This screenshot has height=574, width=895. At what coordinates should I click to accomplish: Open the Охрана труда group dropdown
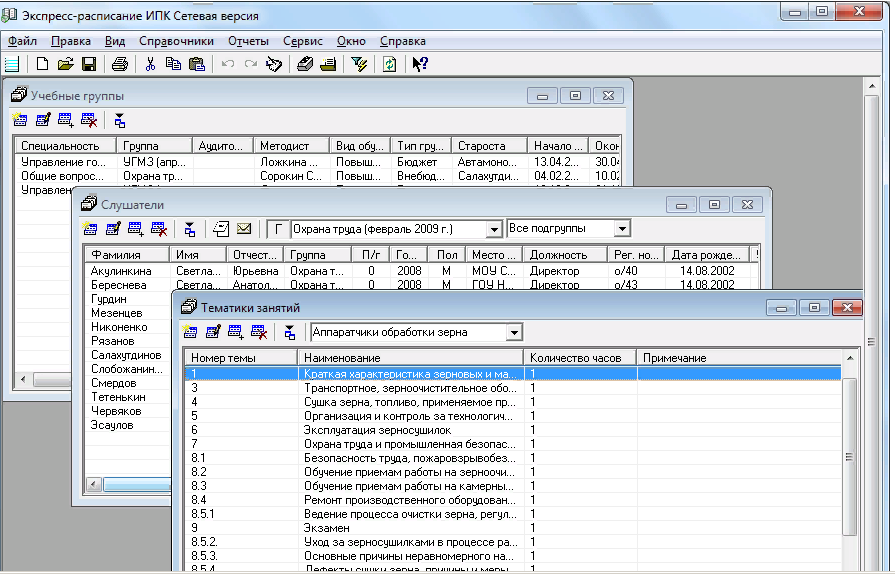pos(493,229)
